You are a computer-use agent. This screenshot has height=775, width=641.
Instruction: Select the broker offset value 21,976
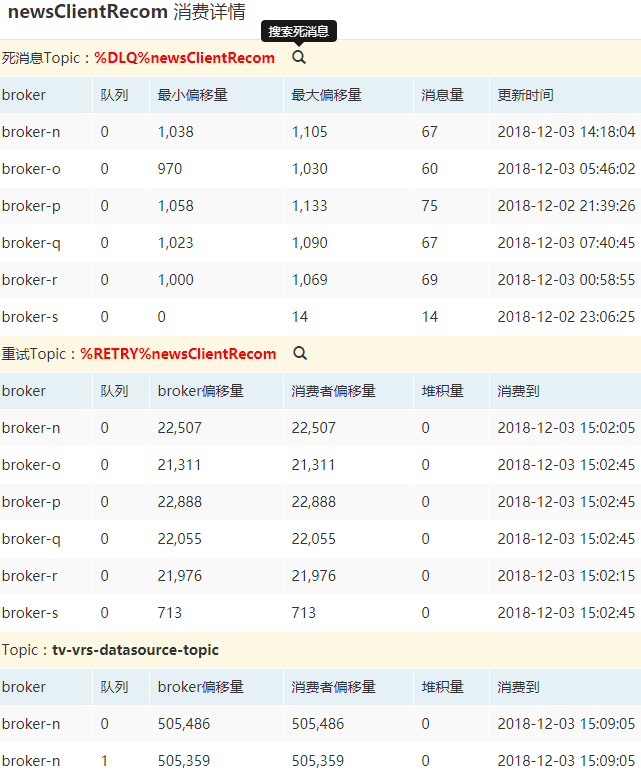180,576
